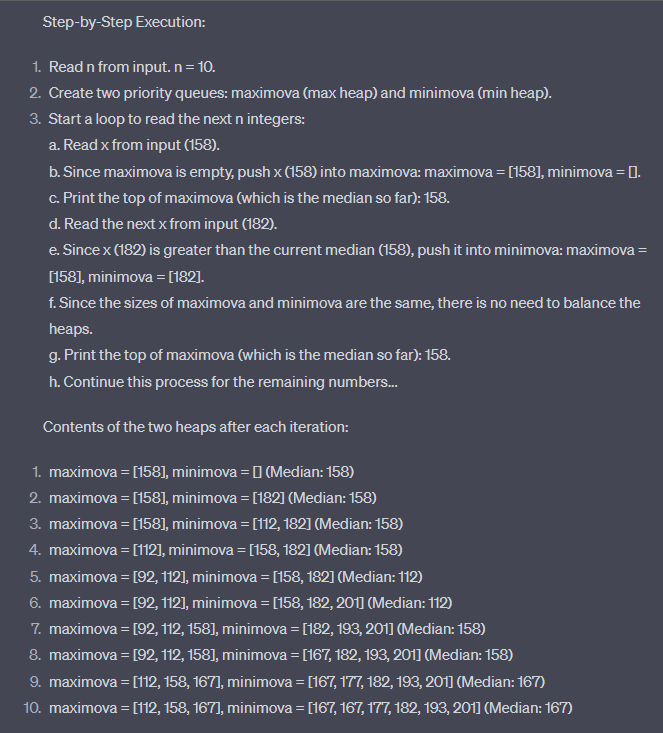Click the 'Create two priority queues' step
663x733 pixels.
point(300,93)
